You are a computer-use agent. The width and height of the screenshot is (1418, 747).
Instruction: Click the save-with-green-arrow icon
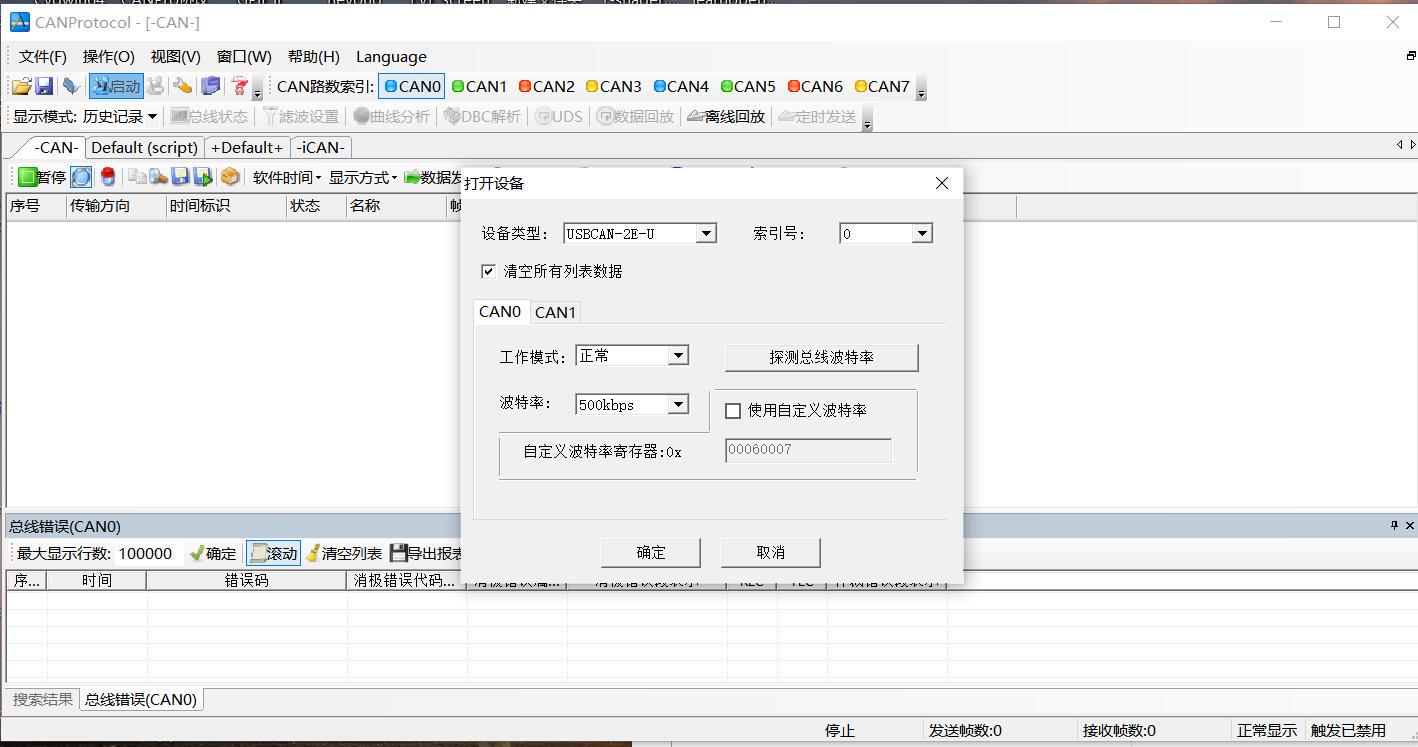tap(204, 177)
